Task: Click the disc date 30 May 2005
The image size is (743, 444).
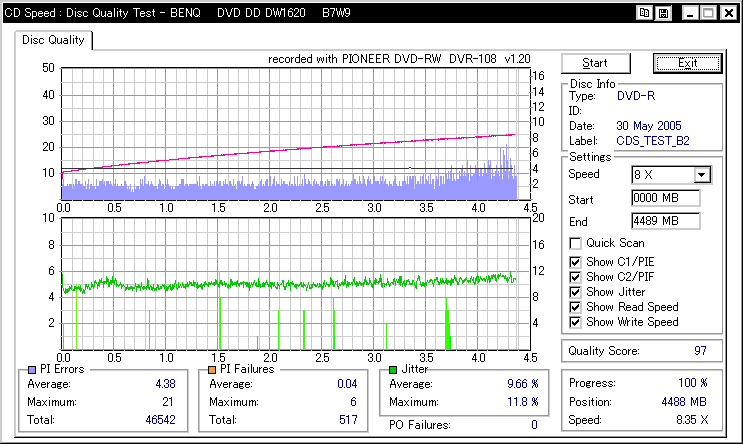Action: pos(649,126)
